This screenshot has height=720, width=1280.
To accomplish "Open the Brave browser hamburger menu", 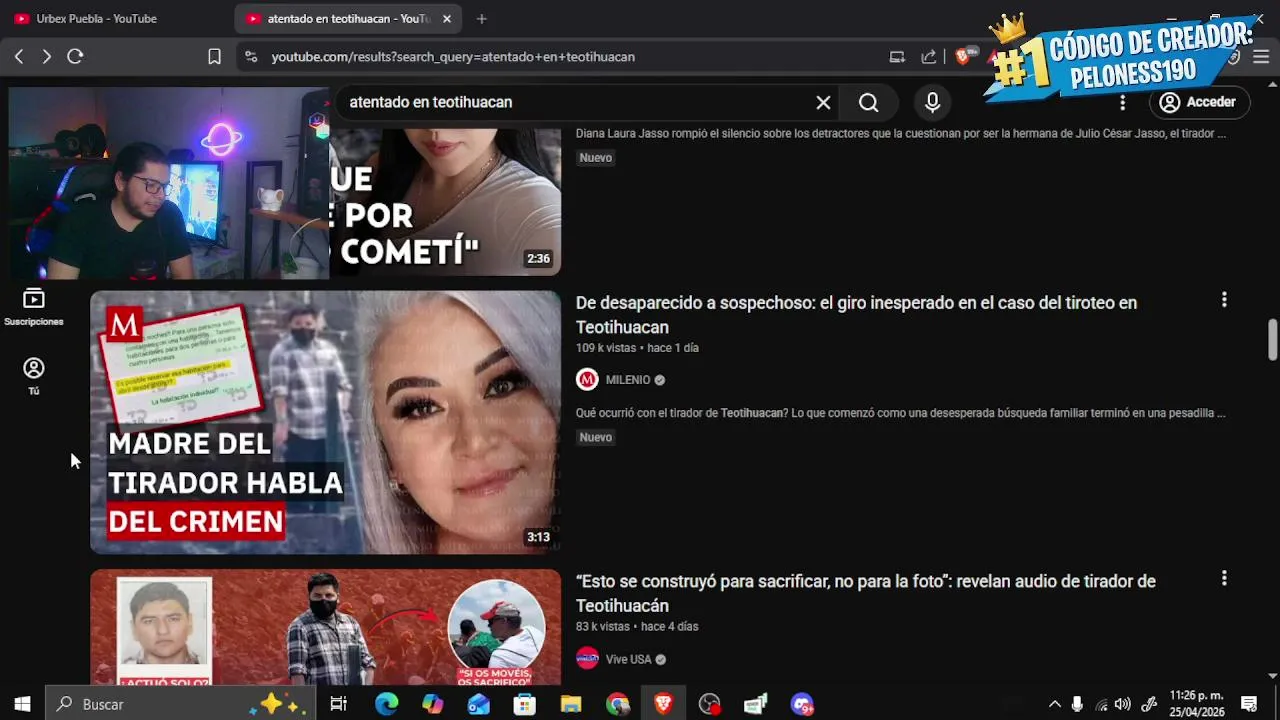I will coord(1261,57).
